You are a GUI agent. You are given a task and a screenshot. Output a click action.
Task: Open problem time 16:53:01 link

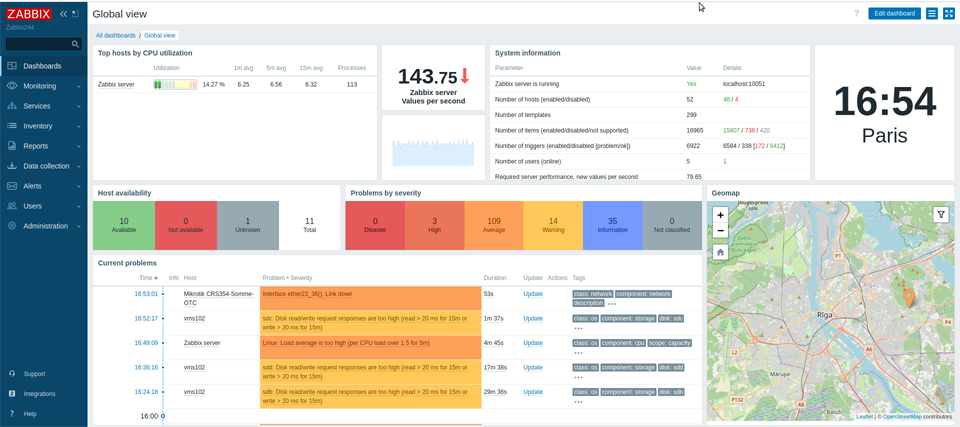click(146, 294)
